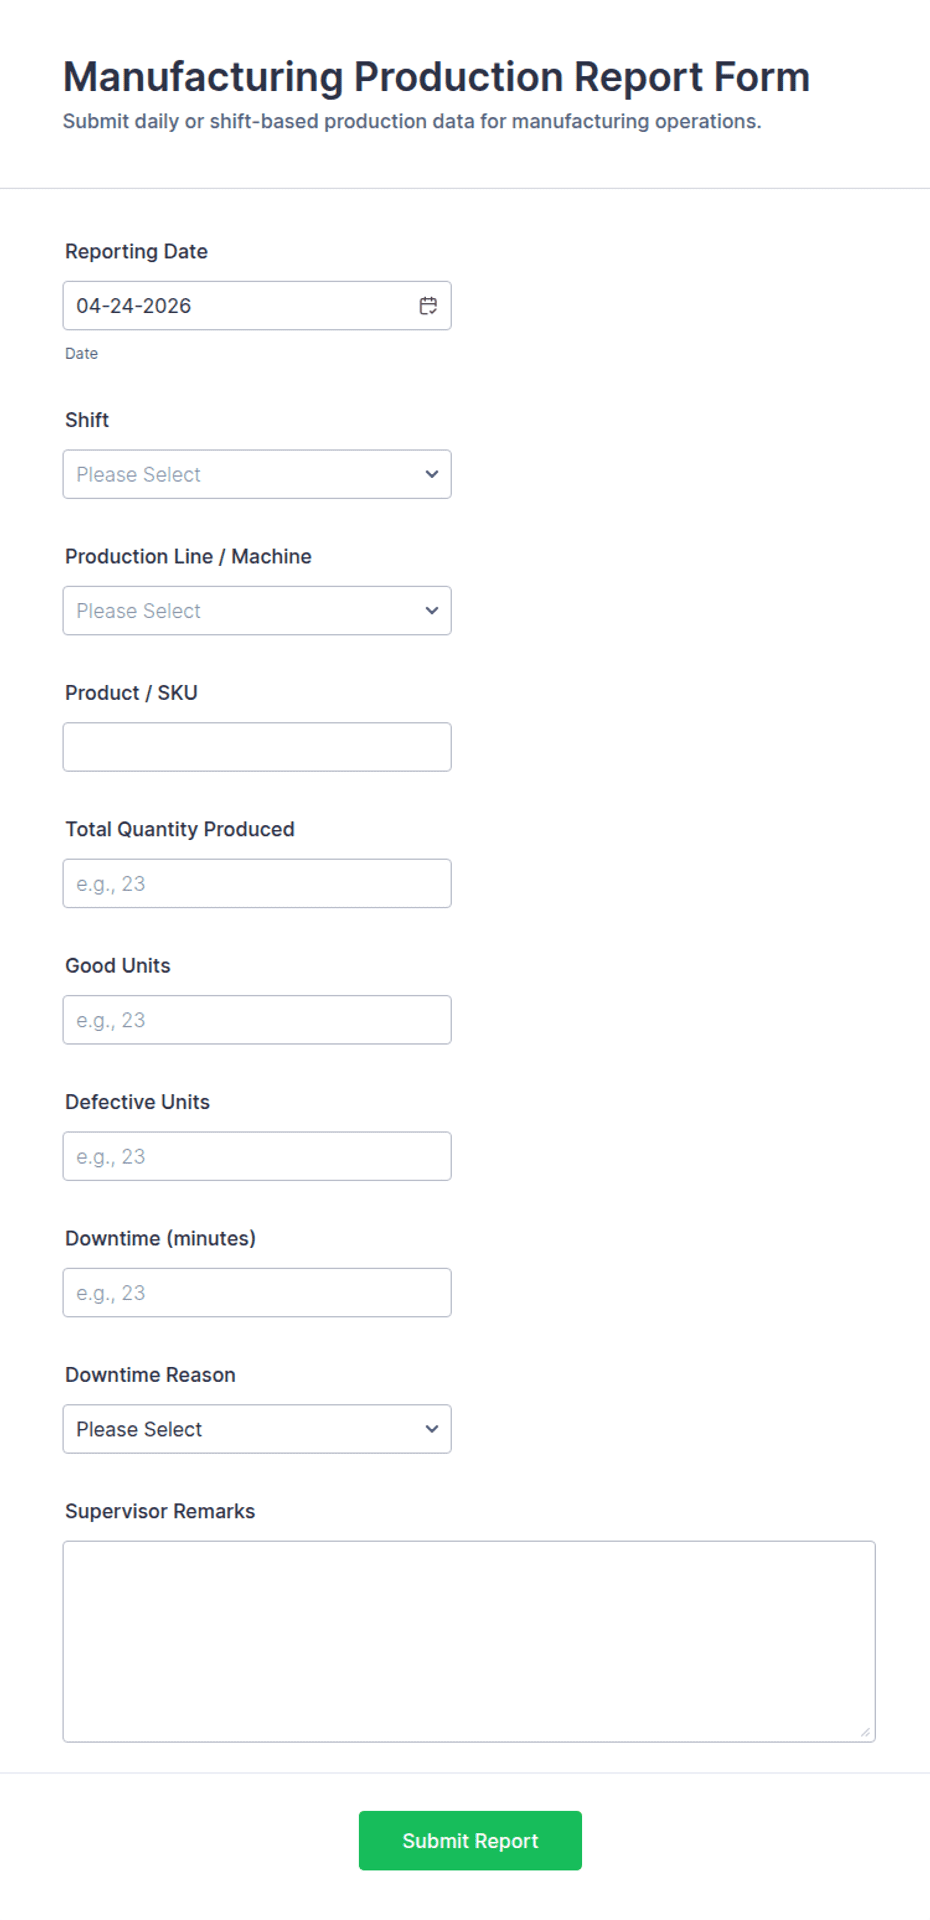This screenshot has height=1920, width=930.
Task: Click the chevron on the Shift dropdown
Action: [431, 474]
